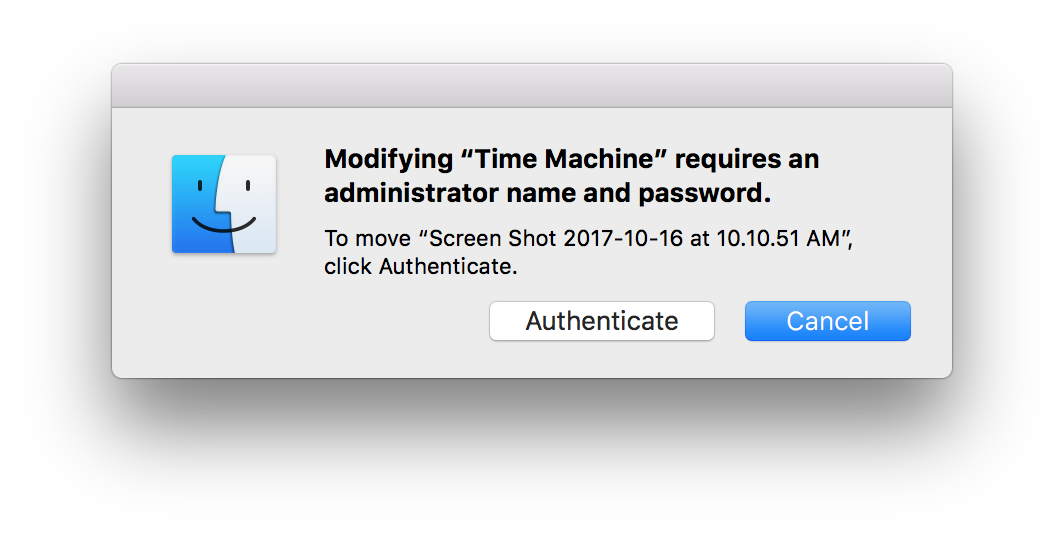Select the blue Cancel button
Screen dimensions: 1064x538
pos(827,321)
